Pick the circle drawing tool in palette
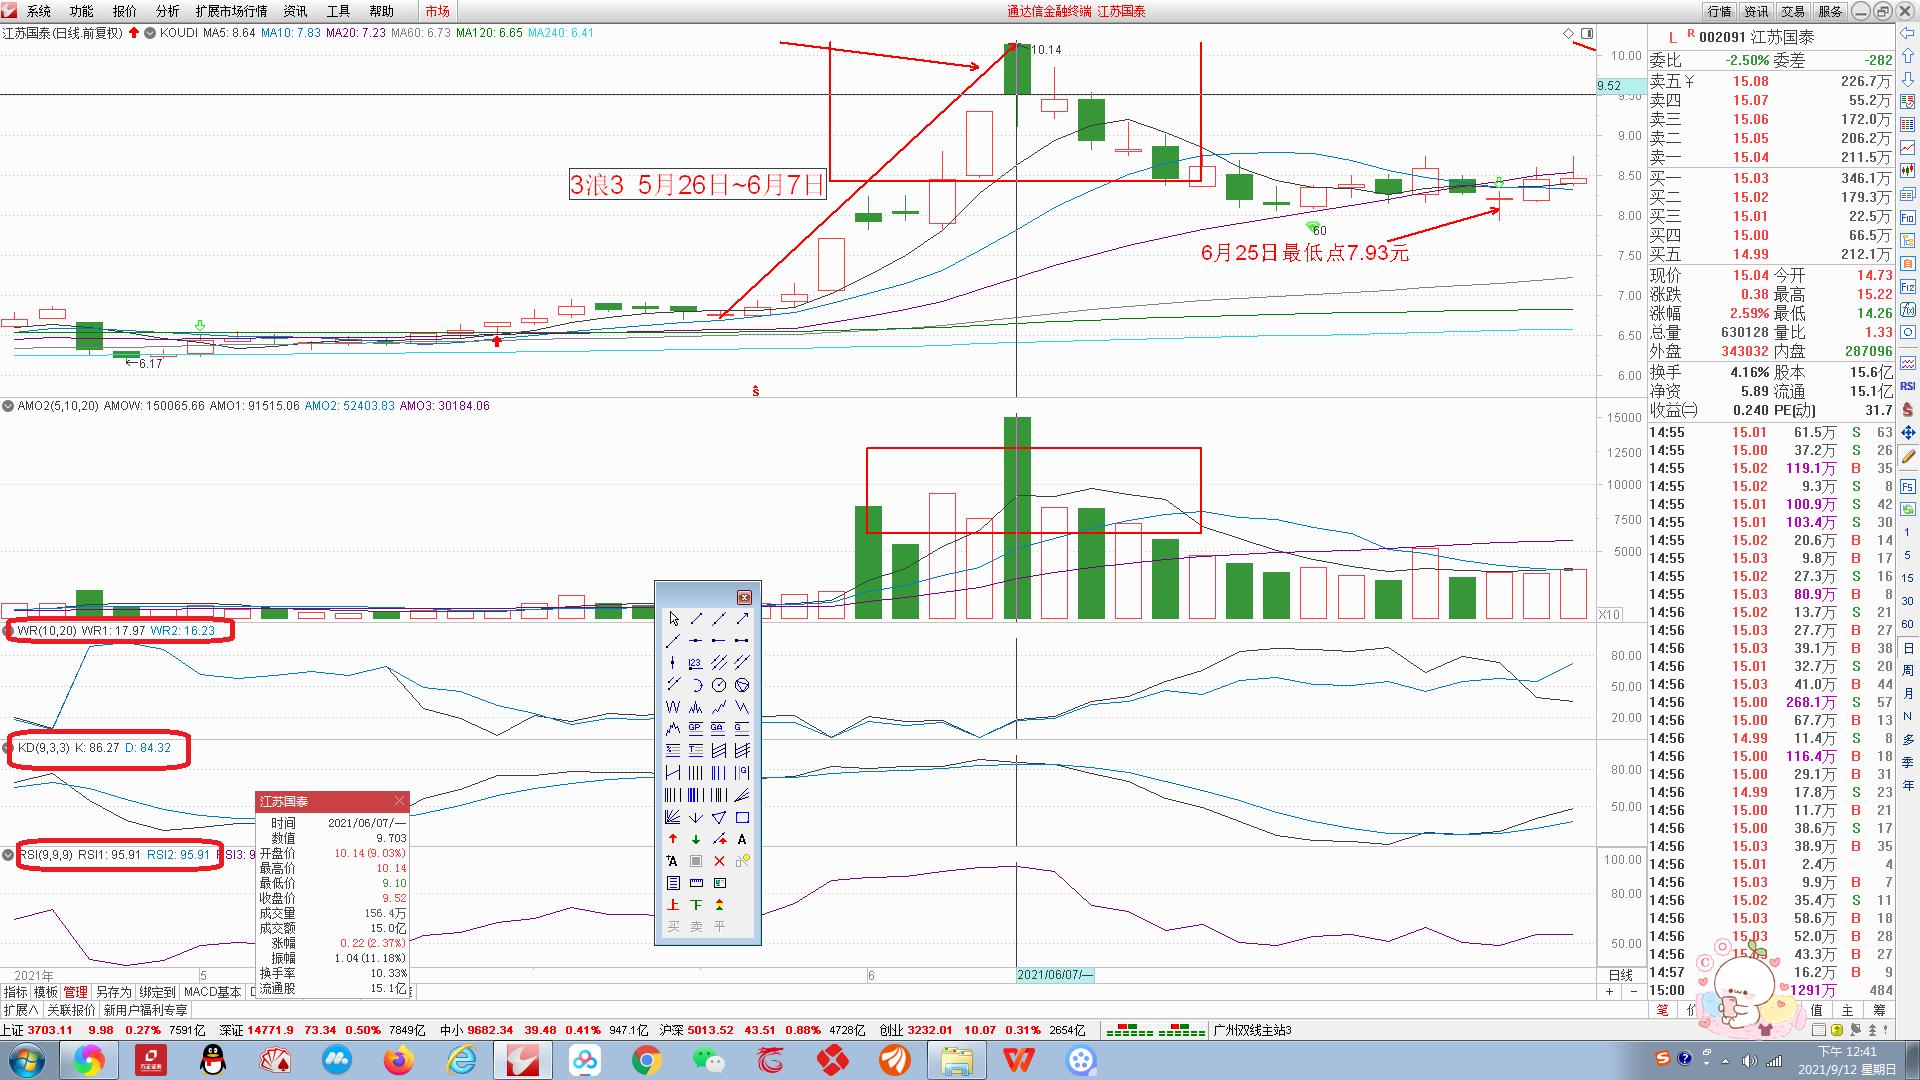This screenshot has width=1920, height=1080. [x=719, y=685]
